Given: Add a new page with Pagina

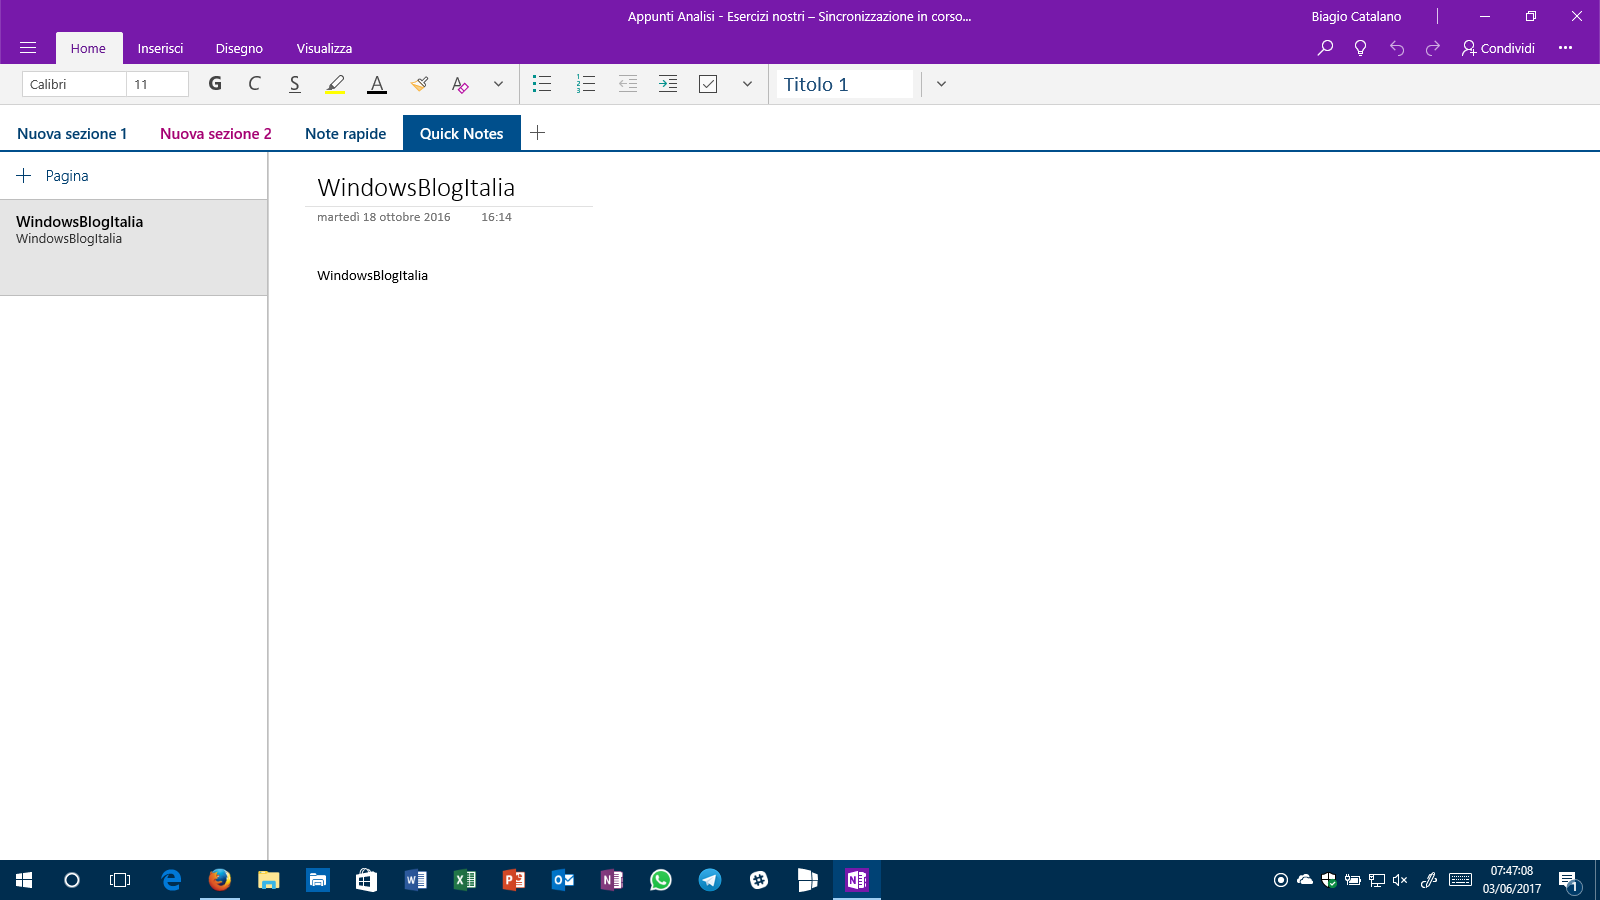Looking at the screenshot, I should click(x=53, y=176).
